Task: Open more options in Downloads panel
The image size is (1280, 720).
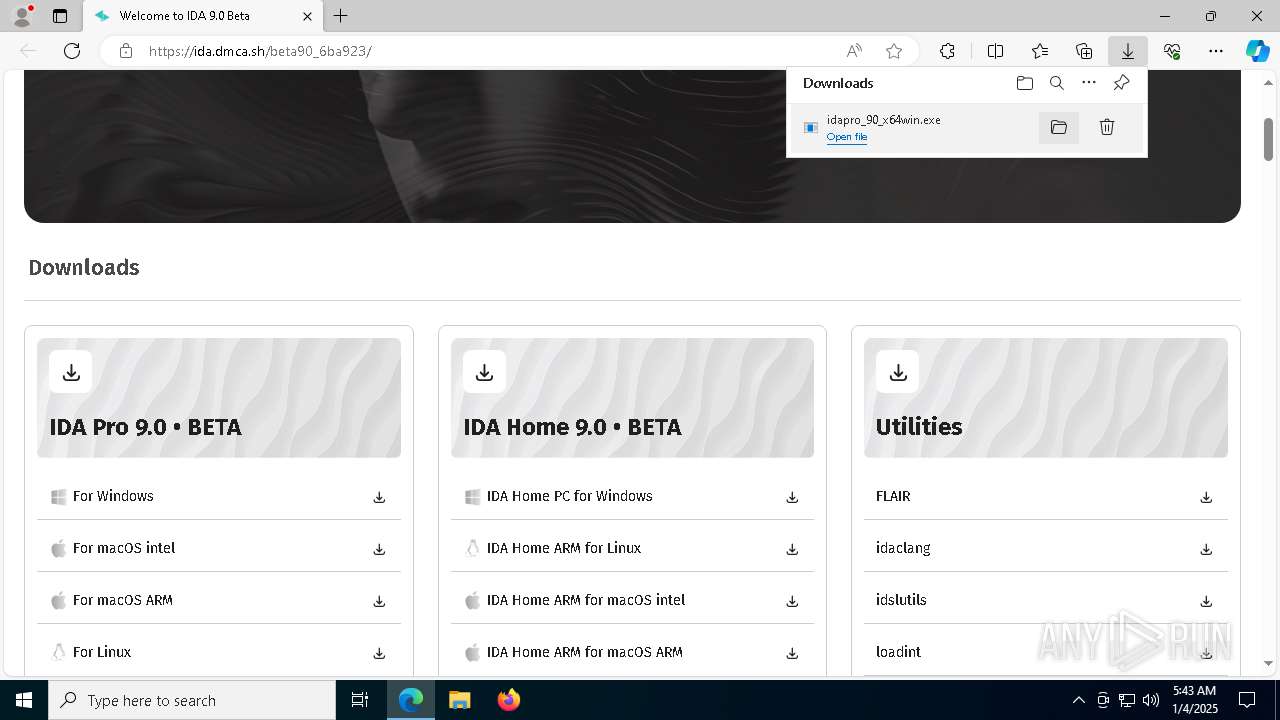Action: click(x=1089, y=83)
